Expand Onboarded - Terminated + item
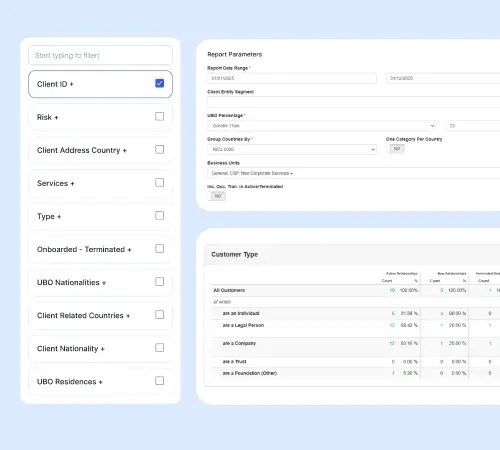 [x=100, y=249]
